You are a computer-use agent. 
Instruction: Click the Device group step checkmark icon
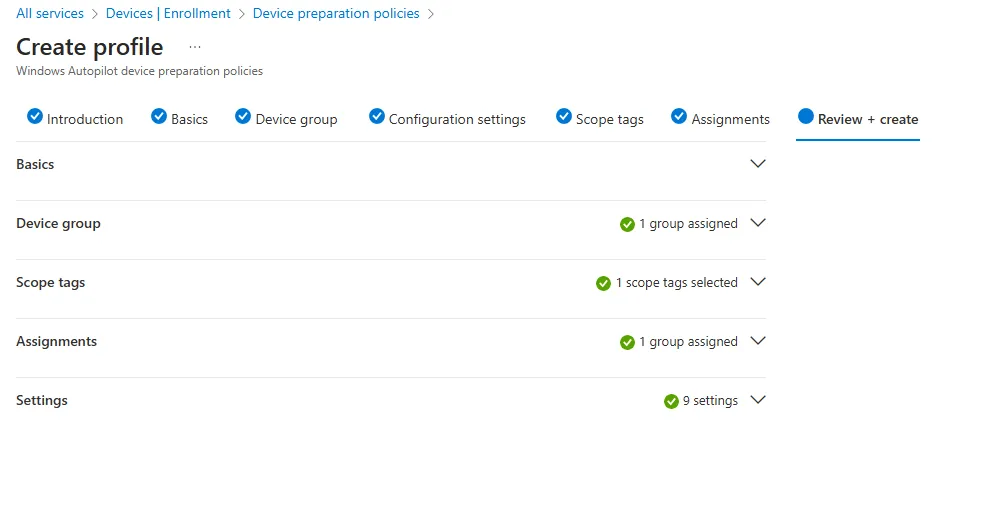click(x=243, y=117)
